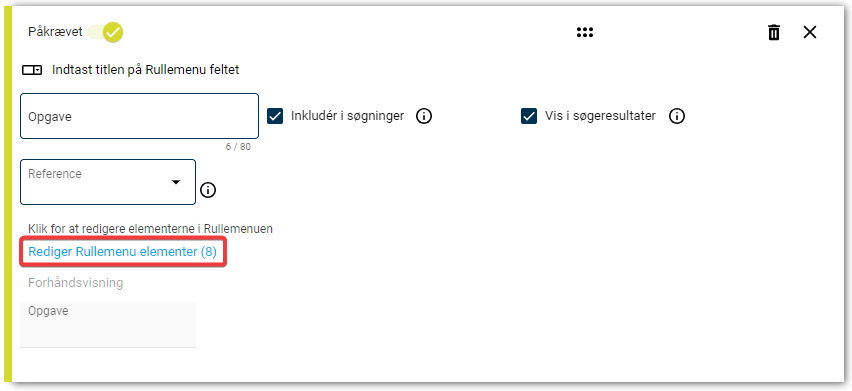852x391 pixels.
Task: Click the 6 / 80 character counter
Action: point(238,147)
